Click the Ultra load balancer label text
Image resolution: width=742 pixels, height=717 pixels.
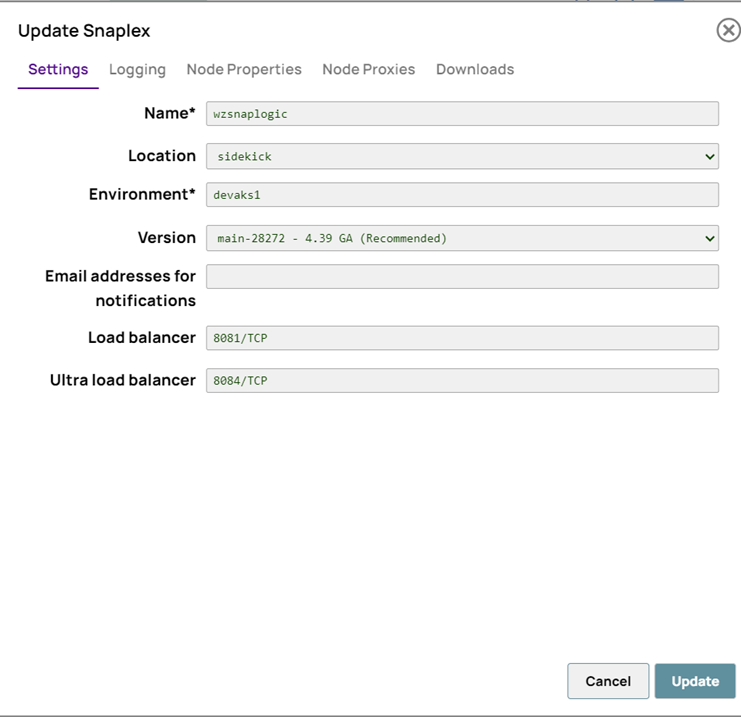point(123,380)
